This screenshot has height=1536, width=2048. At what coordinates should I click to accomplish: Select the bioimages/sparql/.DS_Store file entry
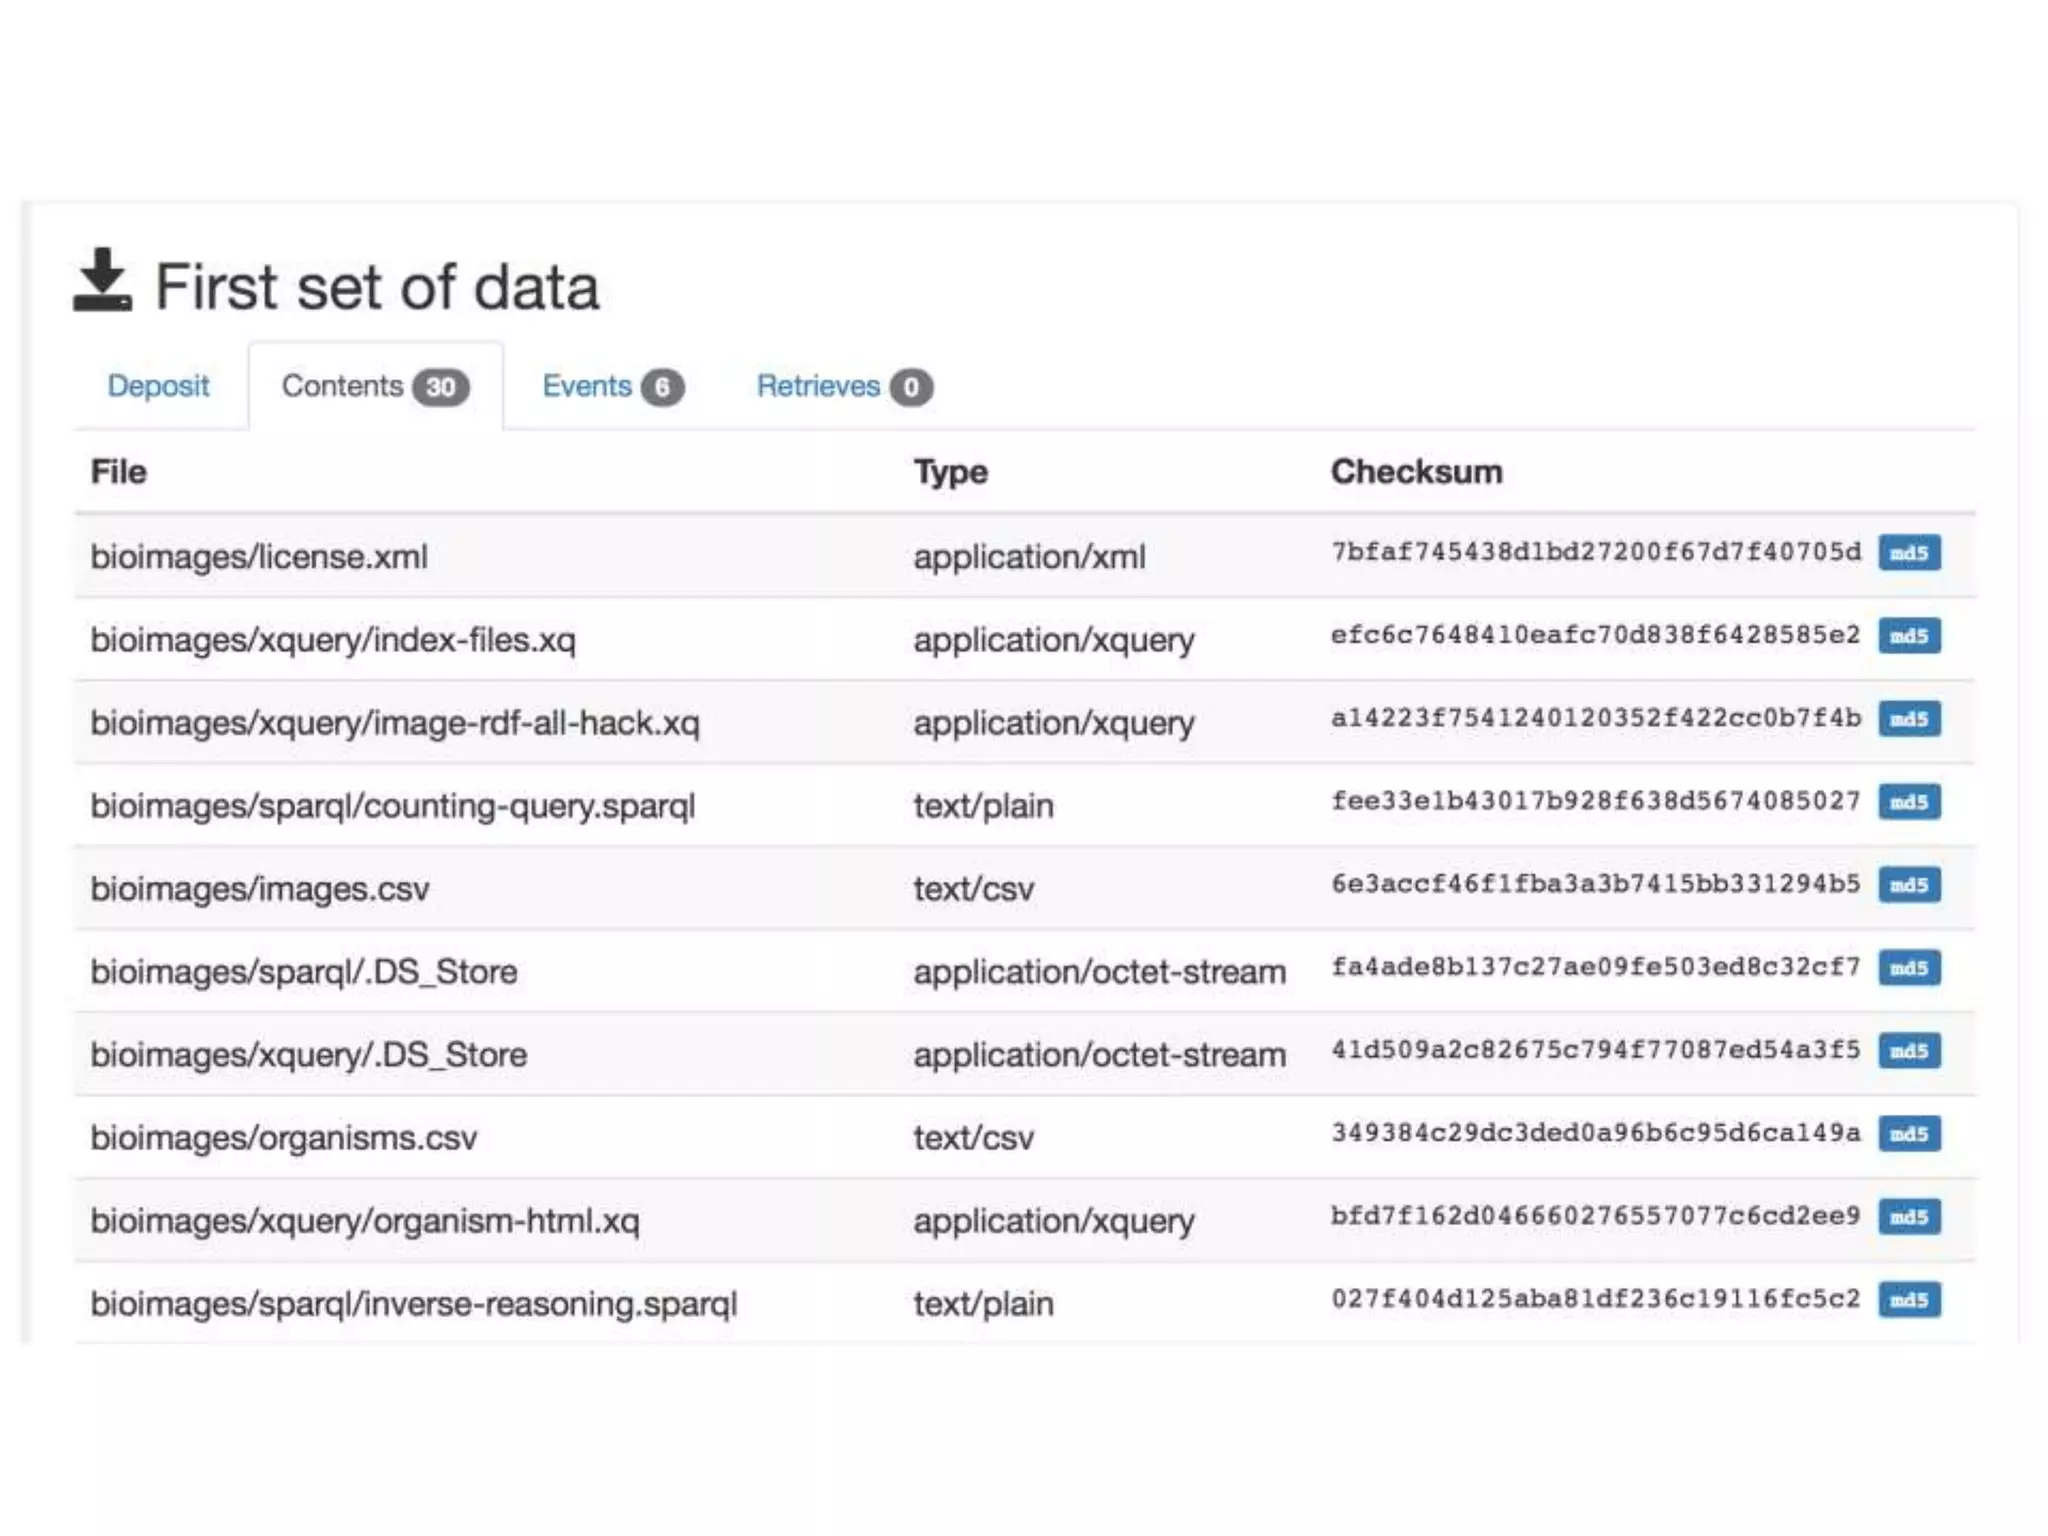coord(304,972)
